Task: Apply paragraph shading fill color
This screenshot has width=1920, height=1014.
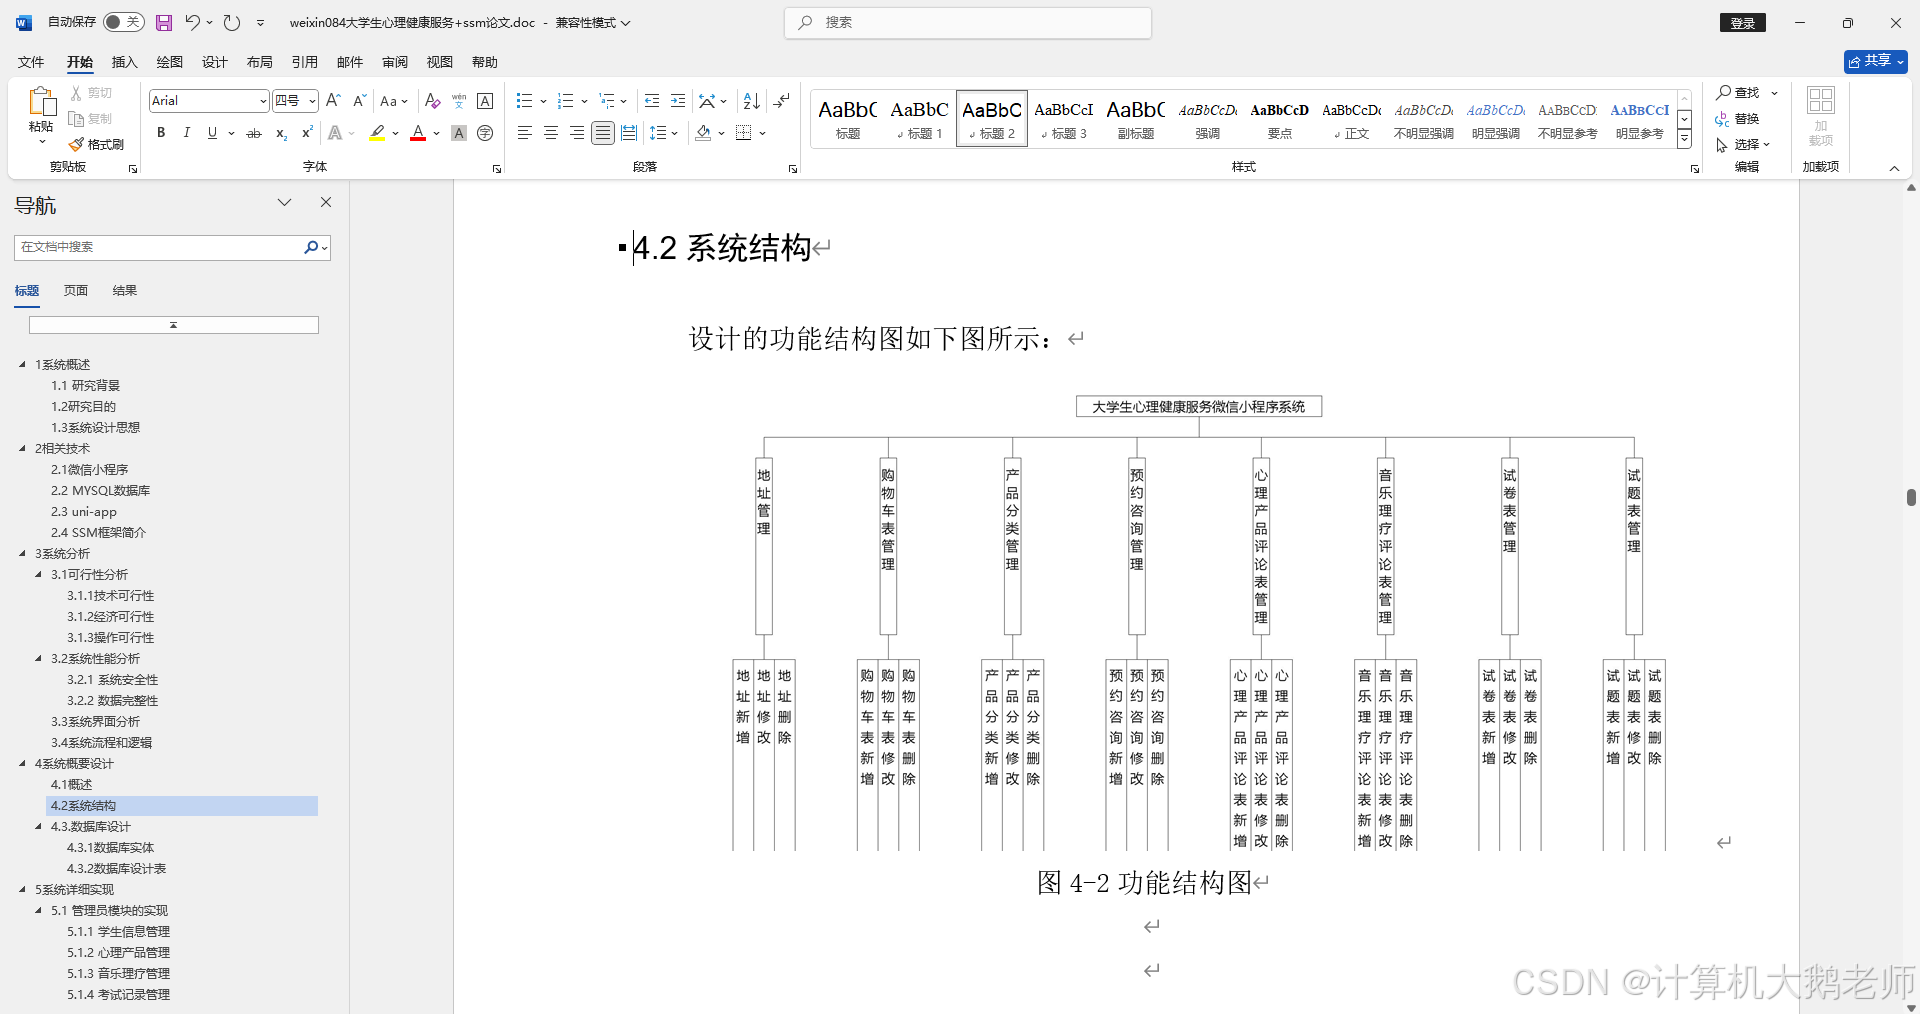Action: click(703, 133)
